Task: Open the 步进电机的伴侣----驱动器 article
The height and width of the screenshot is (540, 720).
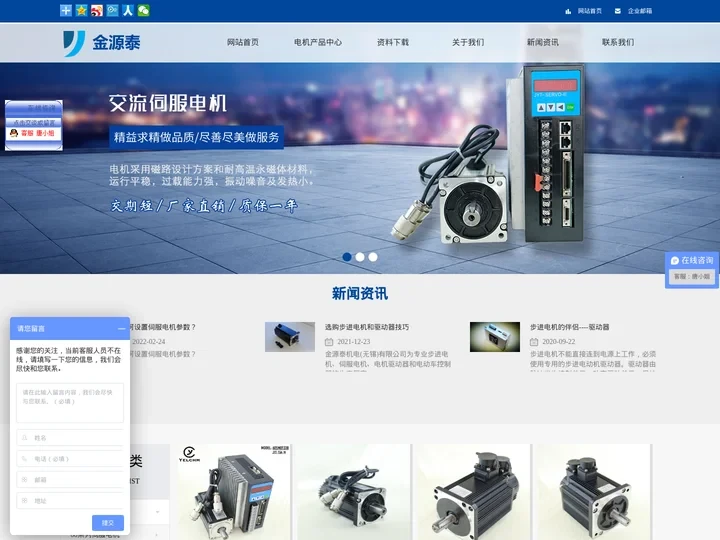Action: point(569,327)
